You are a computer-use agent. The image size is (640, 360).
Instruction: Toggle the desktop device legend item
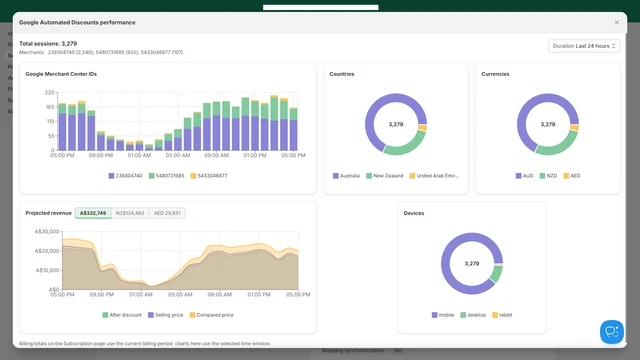[x=473, y=315]
